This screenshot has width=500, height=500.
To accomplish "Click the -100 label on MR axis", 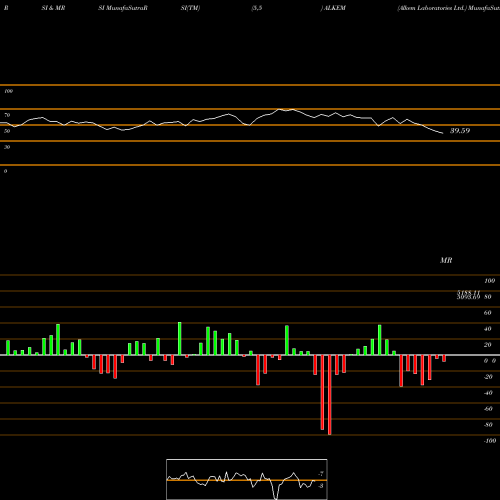I will click(x=490, y=441).
